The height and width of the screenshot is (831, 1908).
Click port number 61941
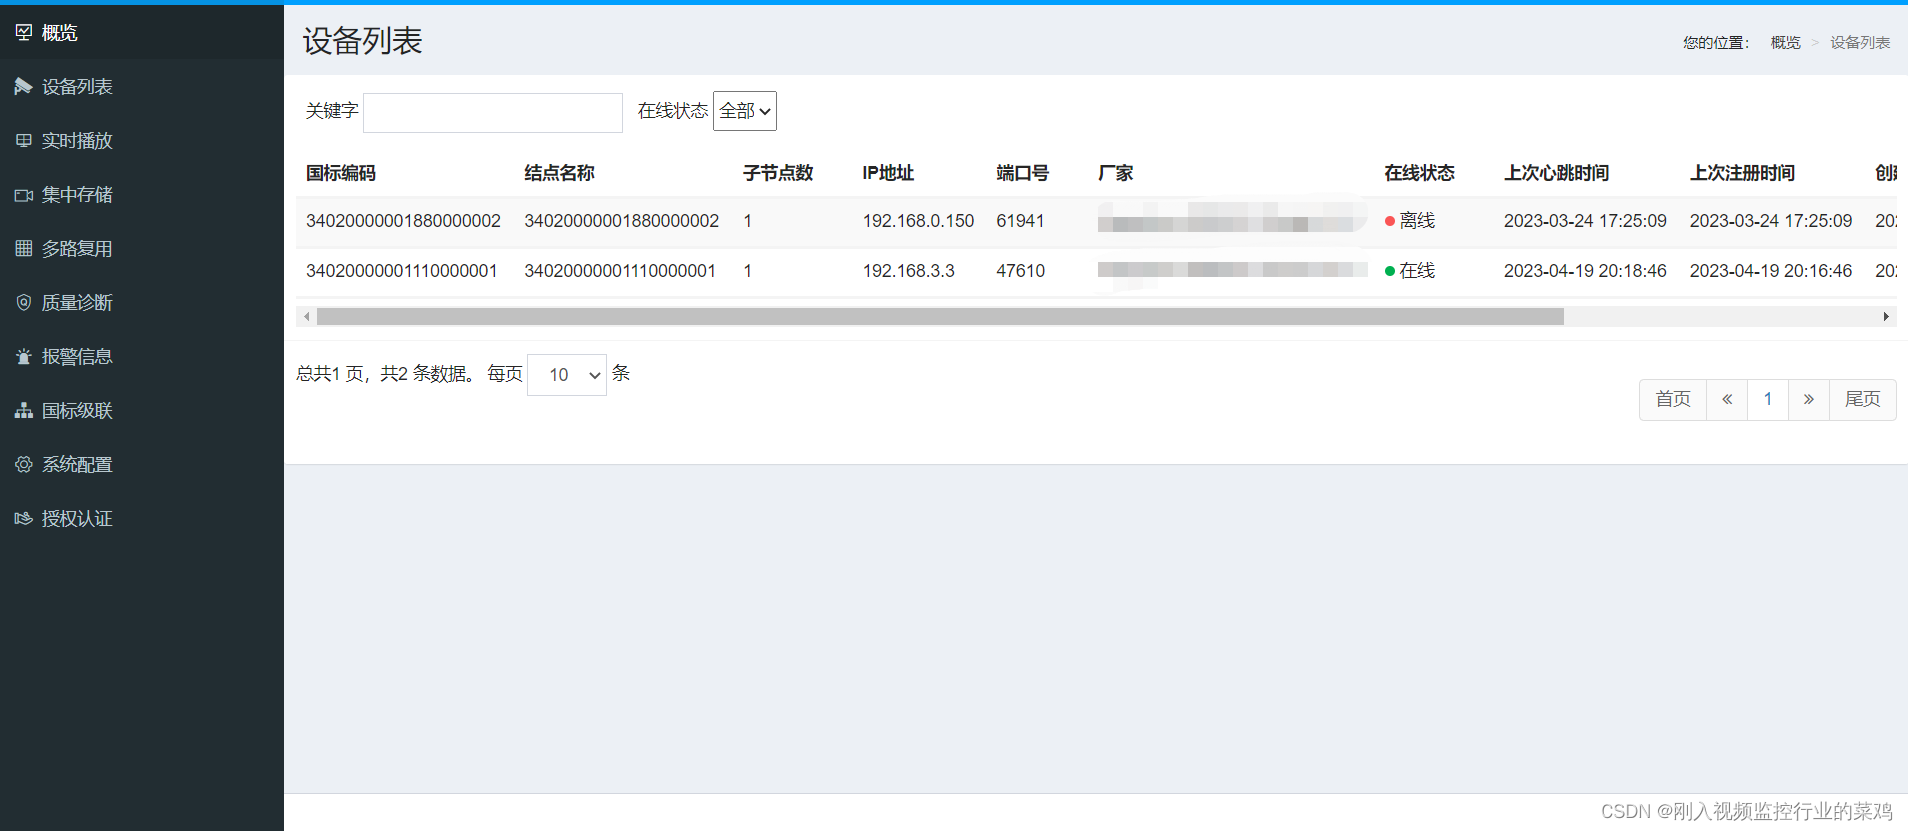(x=1020, y=221)
